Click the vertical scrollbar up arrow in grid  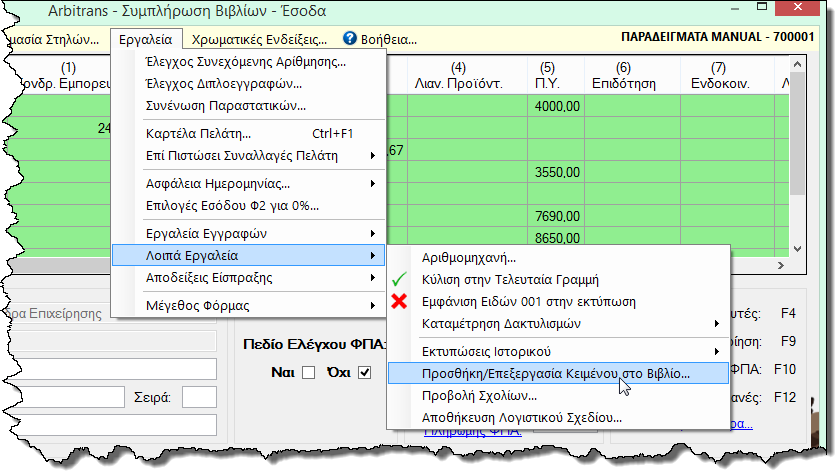point(797,64)
